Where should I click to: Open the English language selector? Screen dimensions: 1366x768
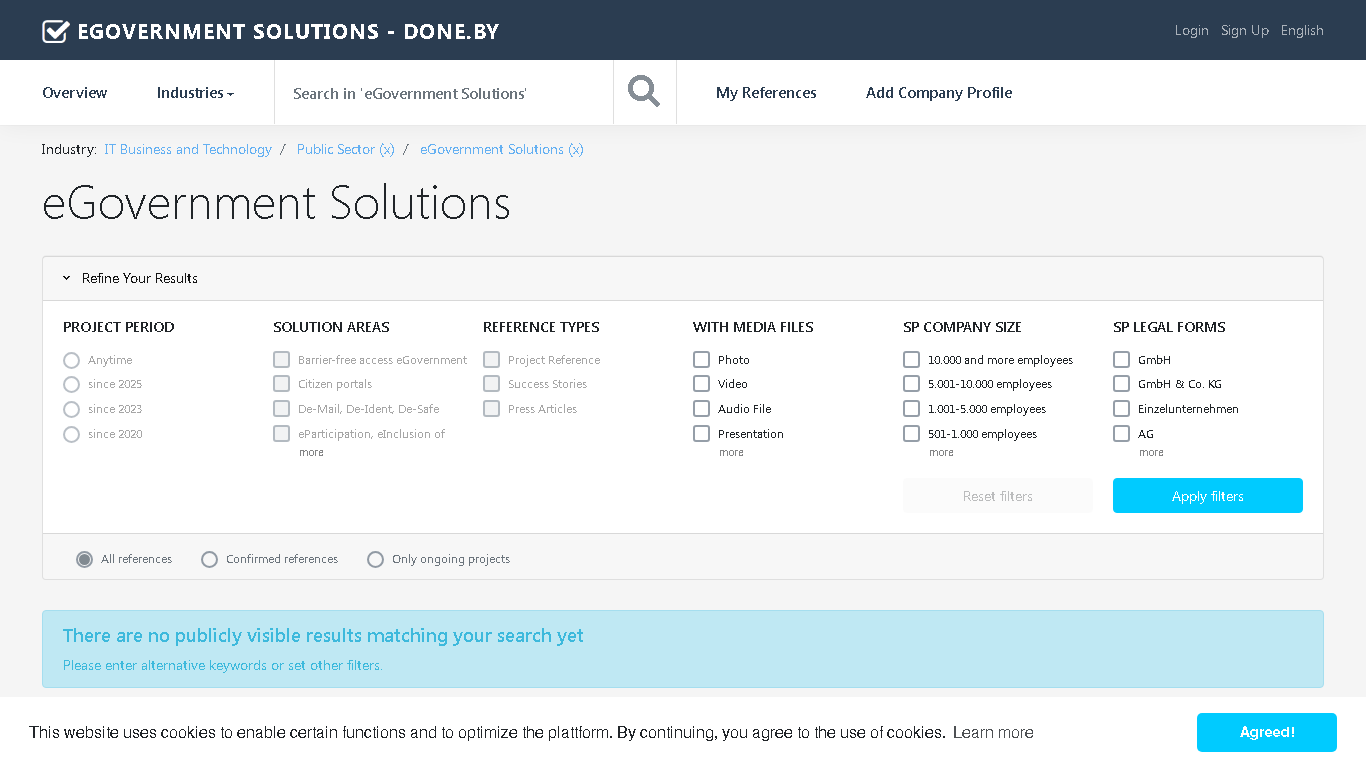point(1302,31)
